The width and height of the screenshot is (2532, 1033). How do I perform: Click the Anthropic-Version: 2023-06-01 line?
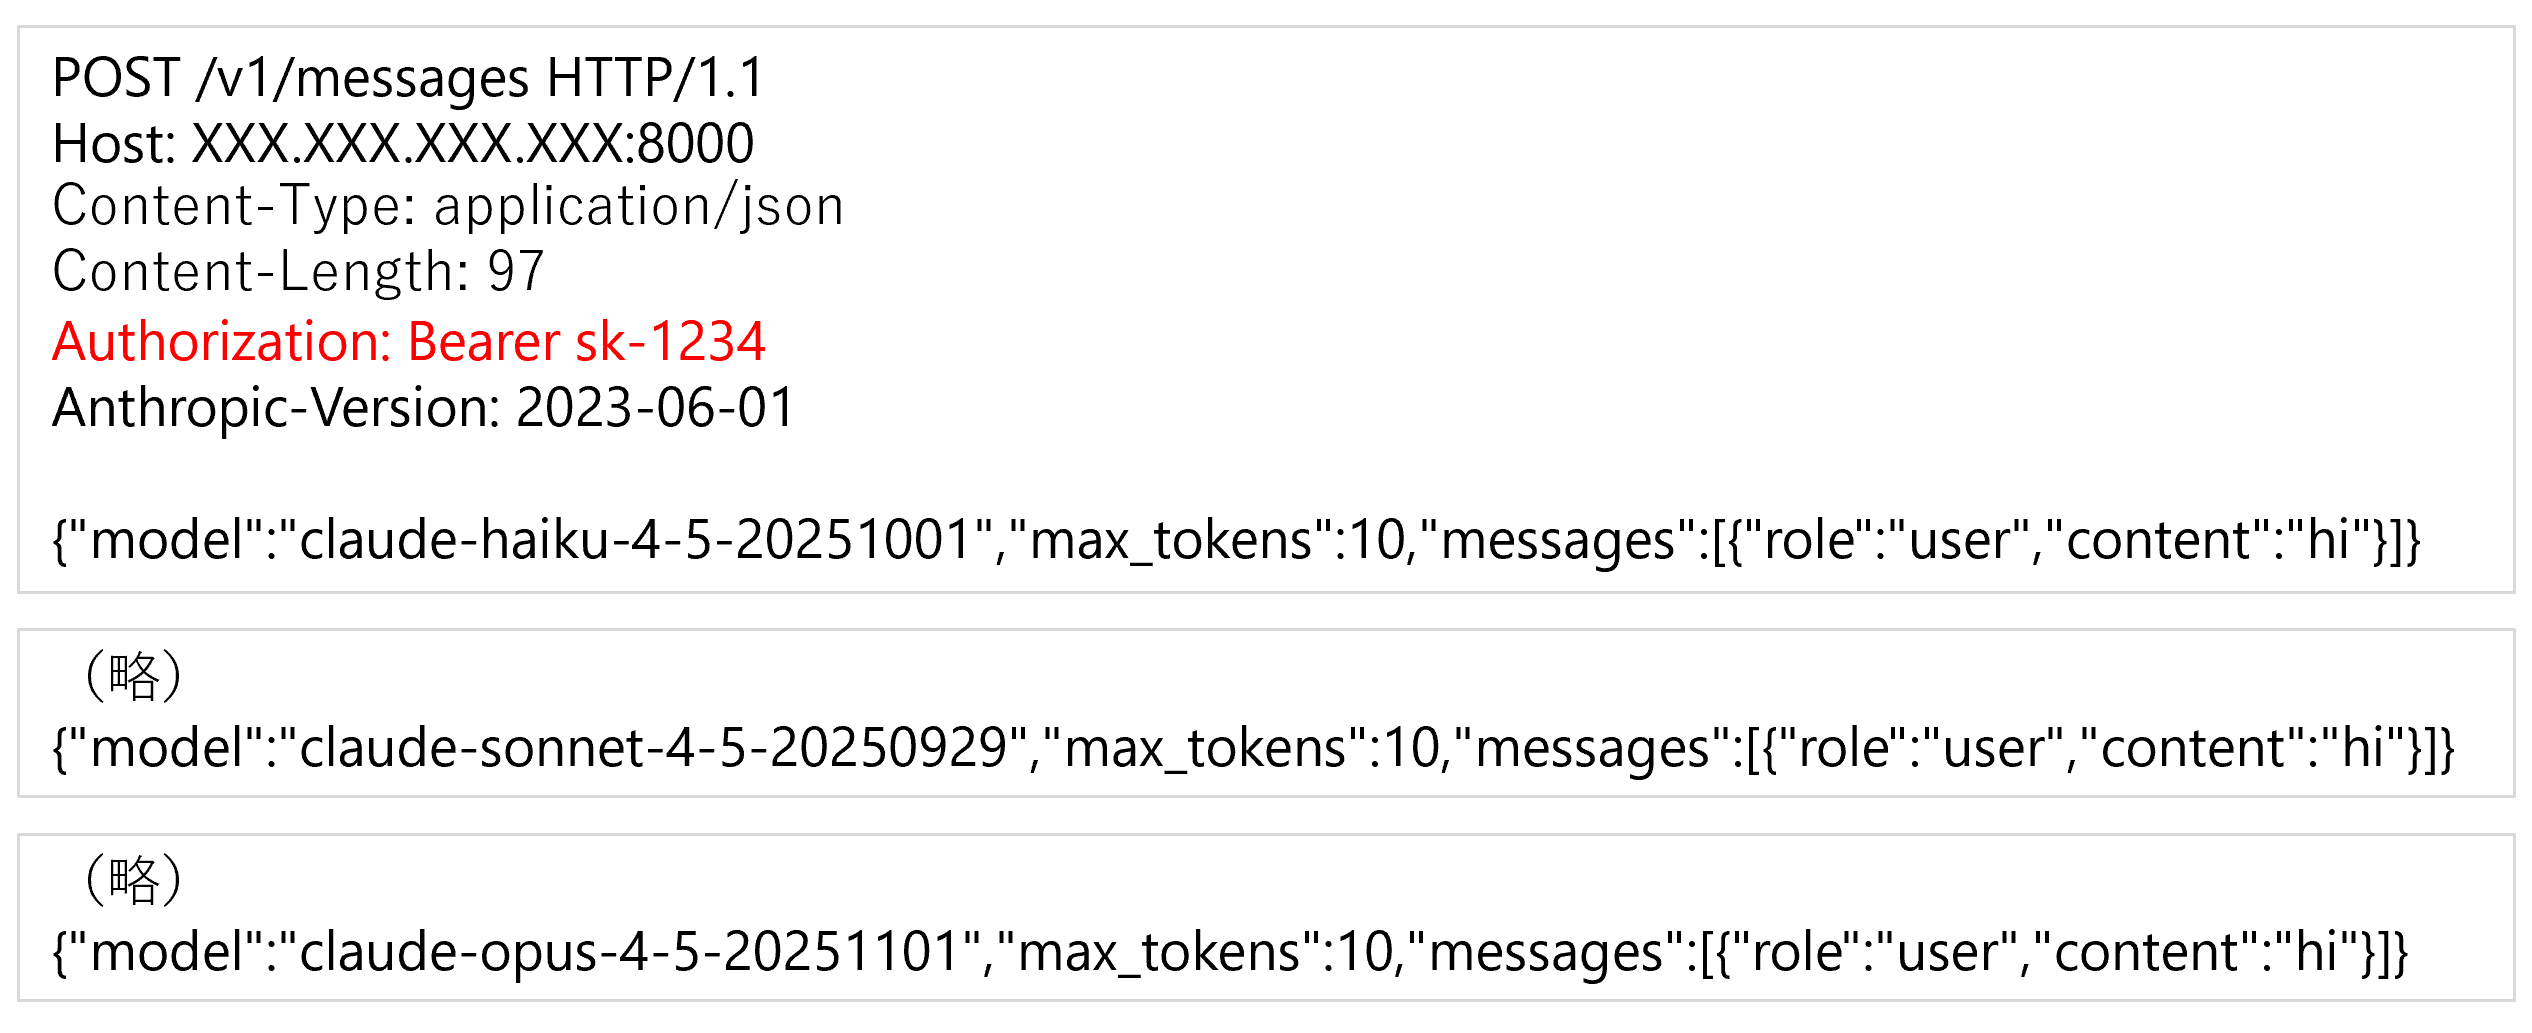[x=423, y=408]
